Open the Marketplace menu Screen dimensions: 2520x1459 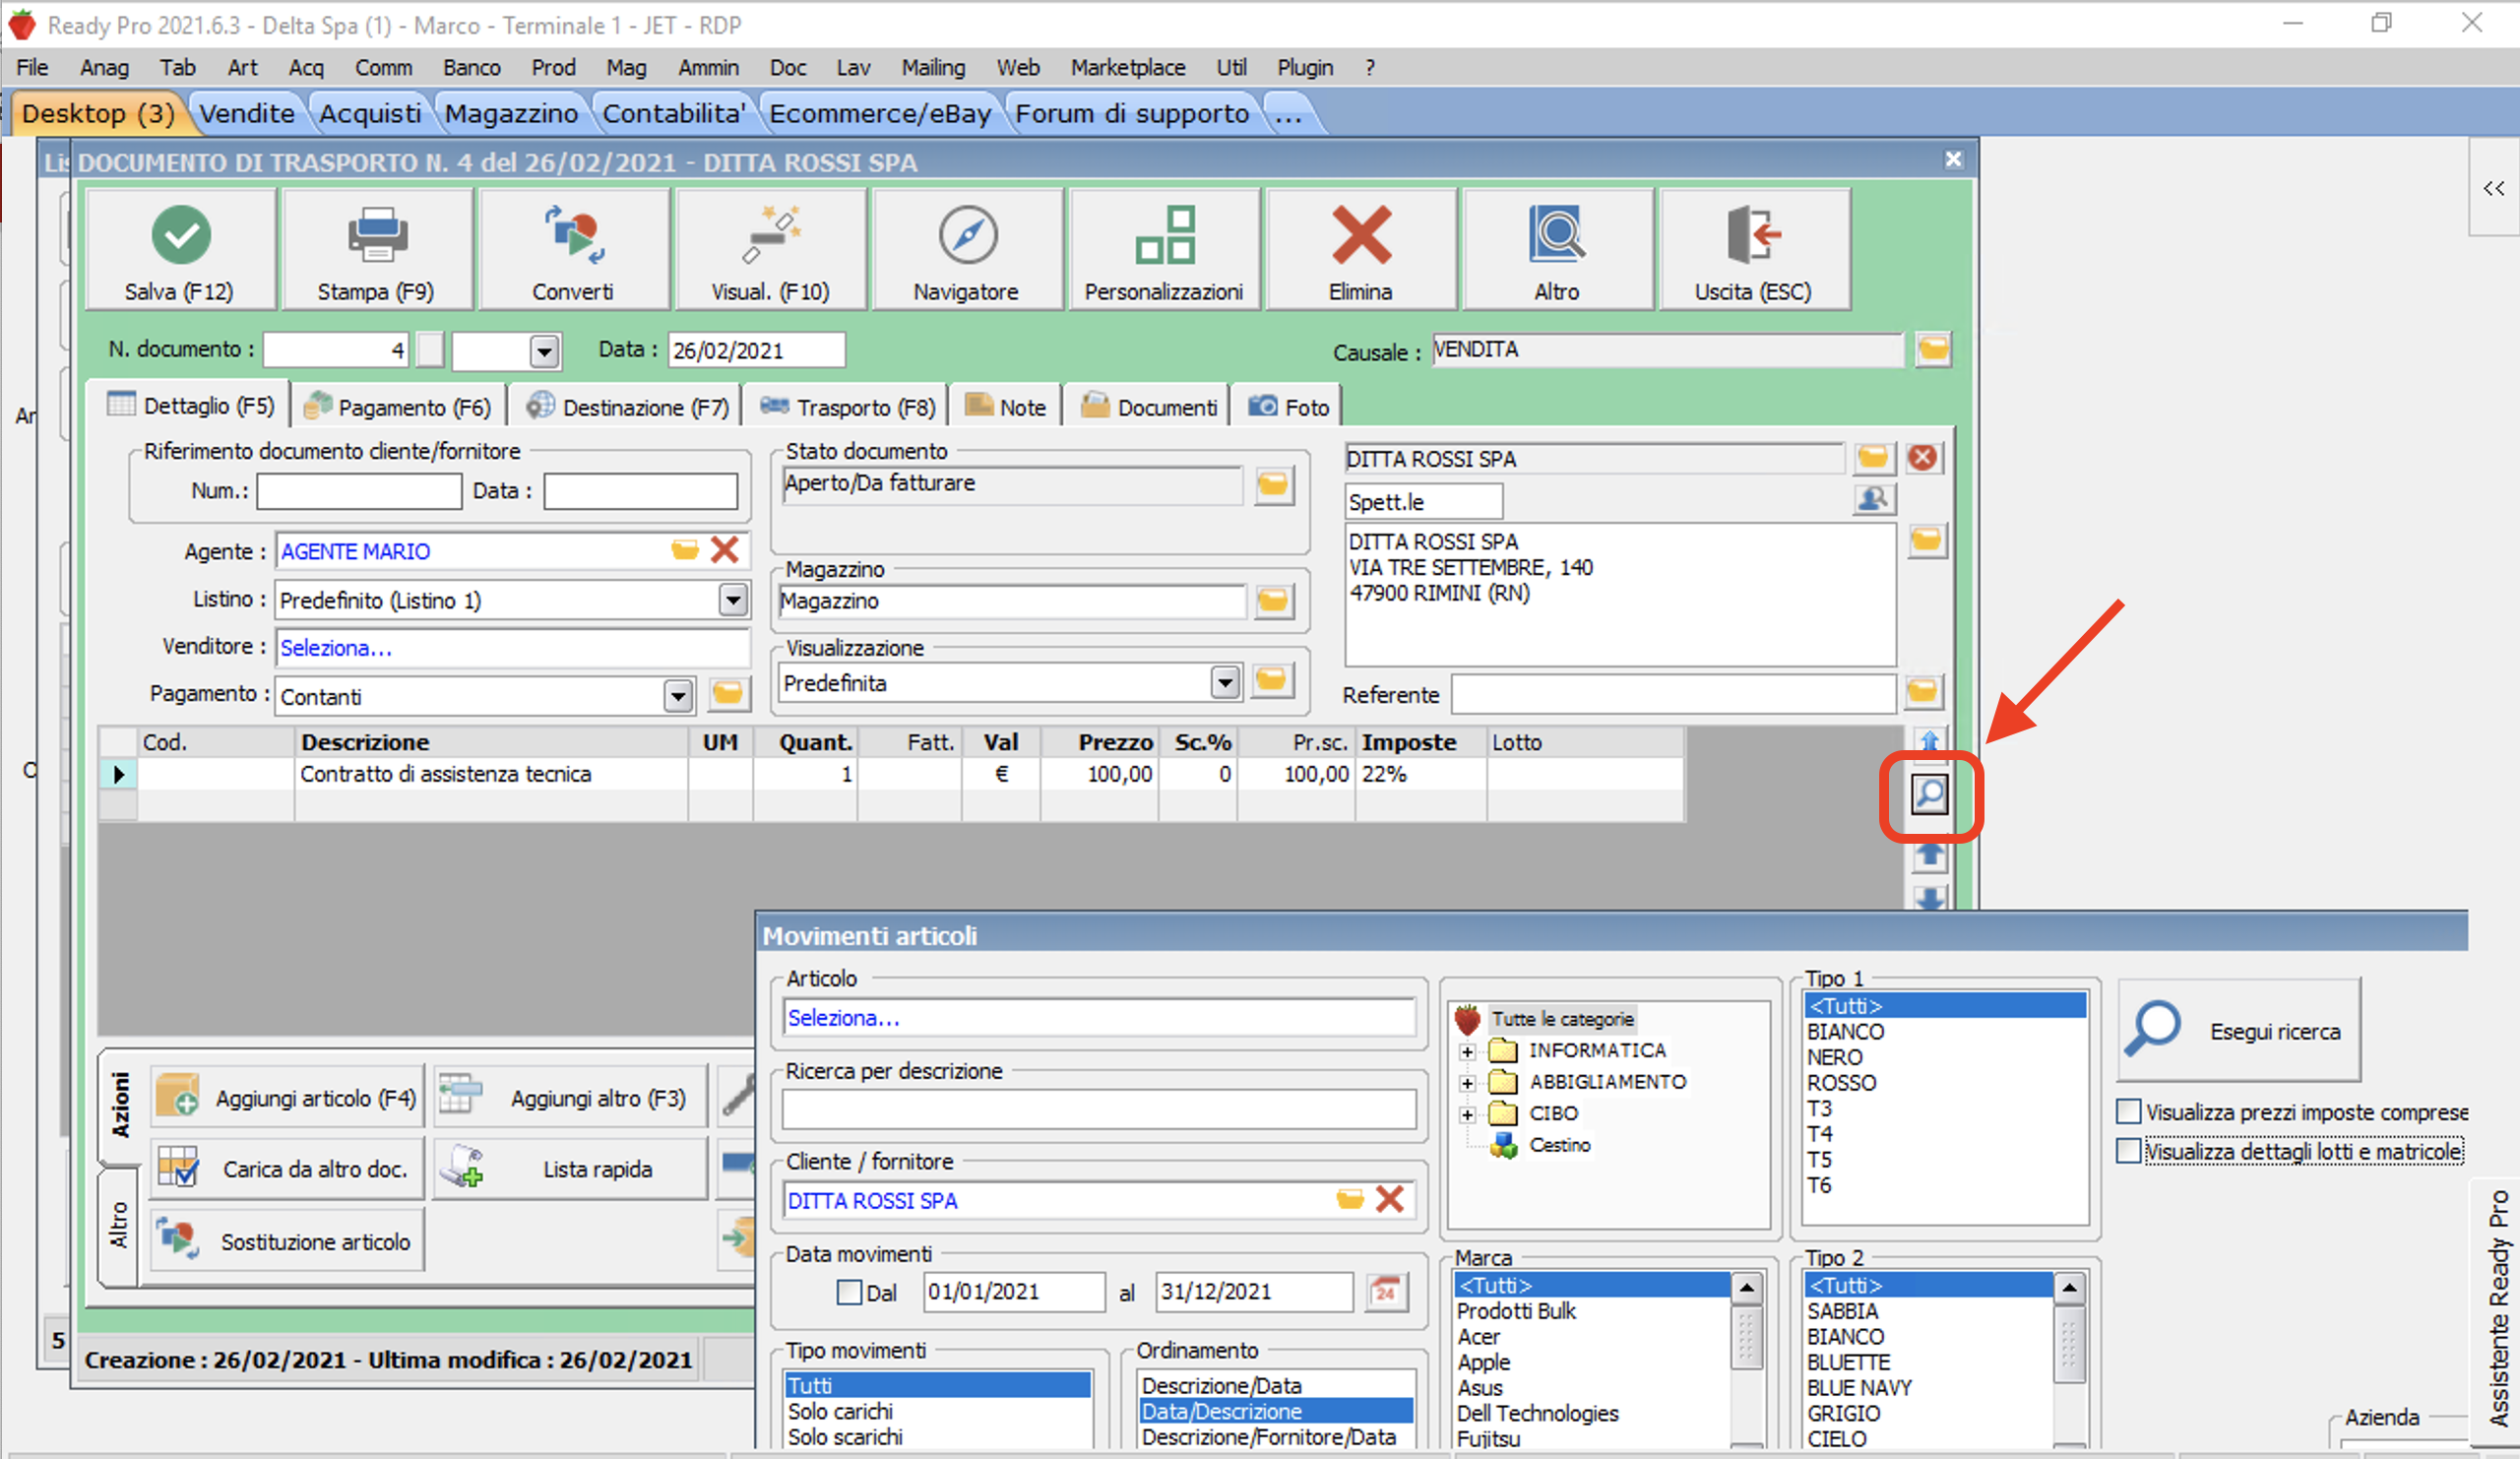[1128, 67]
